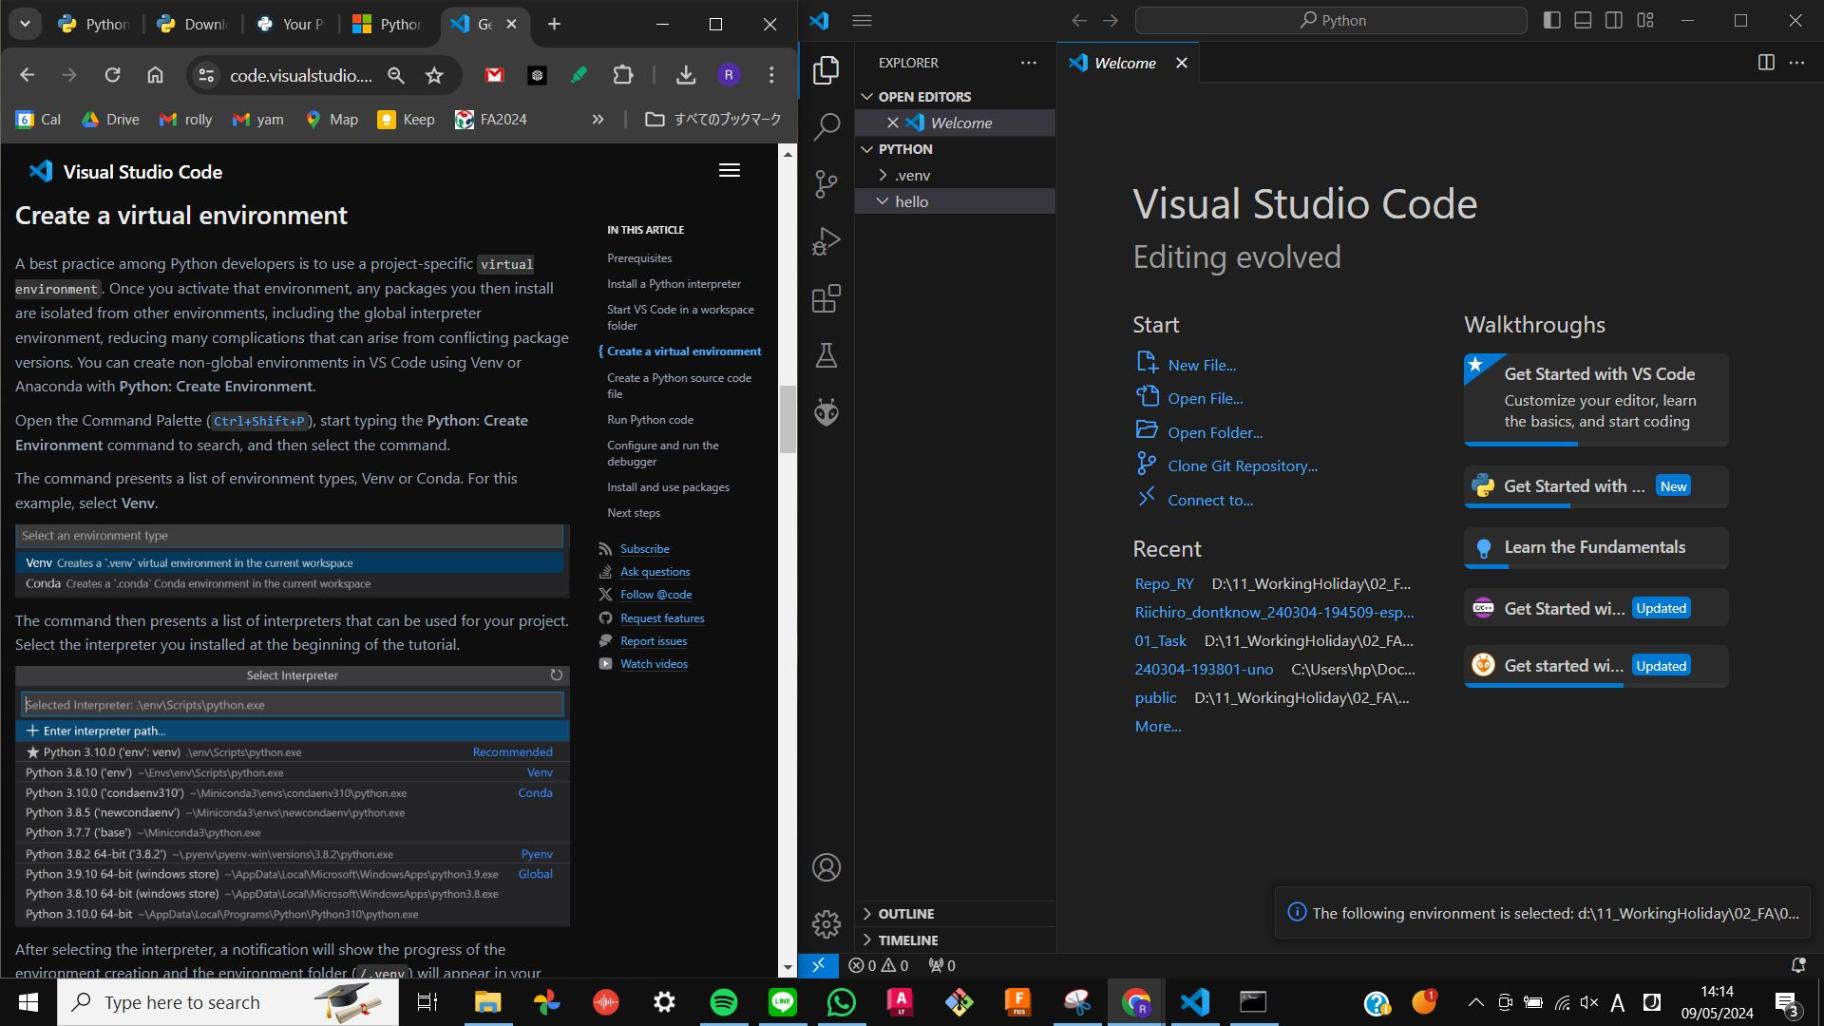Click the remote window indicator in status bar
This screenshot has width=1824, height=1026.
pos(818,965)
